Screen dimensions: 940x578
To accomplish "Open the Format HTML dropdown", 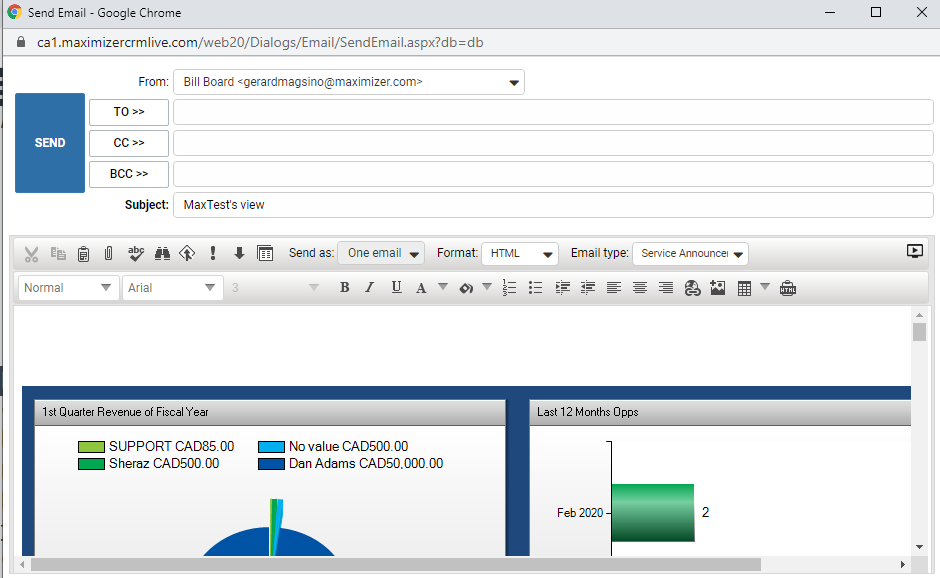I will [x=520, y=253].
